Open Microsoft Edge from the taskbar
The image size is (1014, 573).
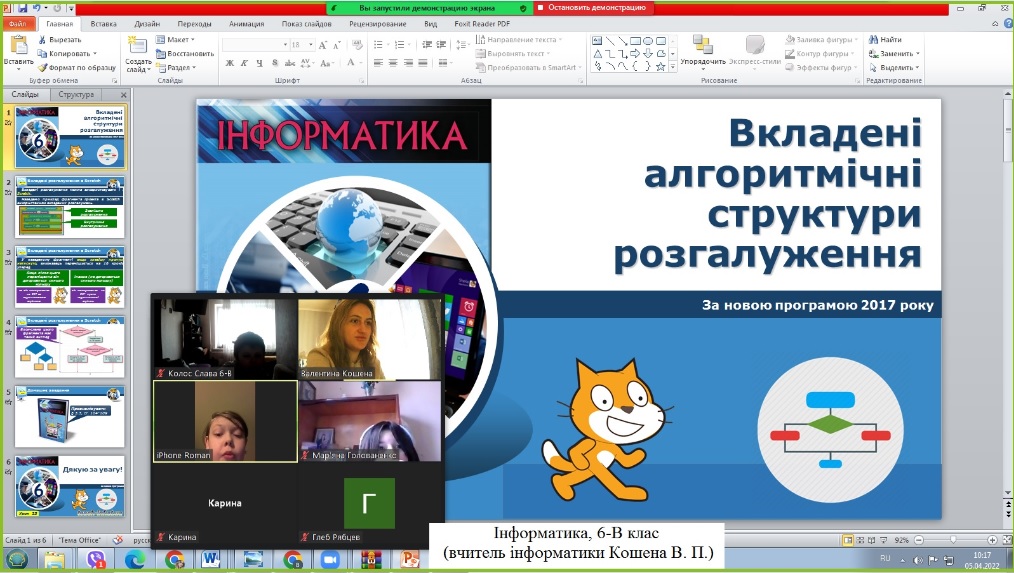point(136,560)
